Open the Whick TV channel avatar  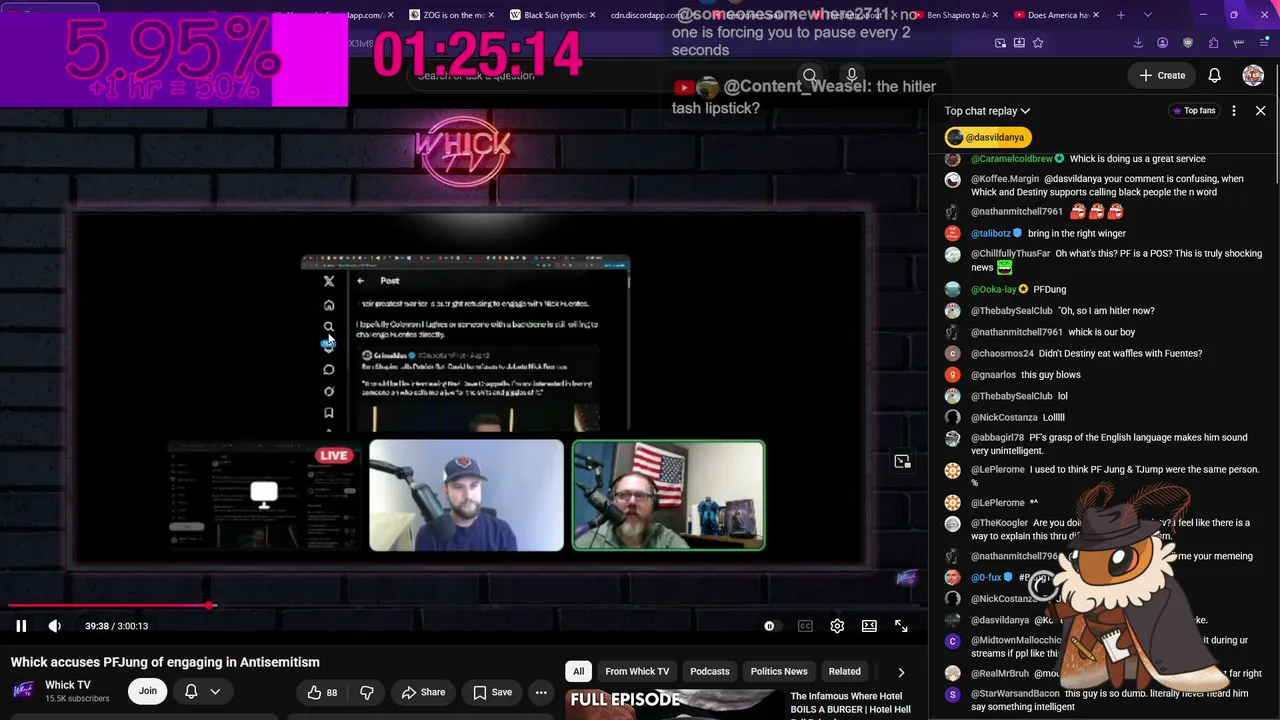click(x=24, y=691)
